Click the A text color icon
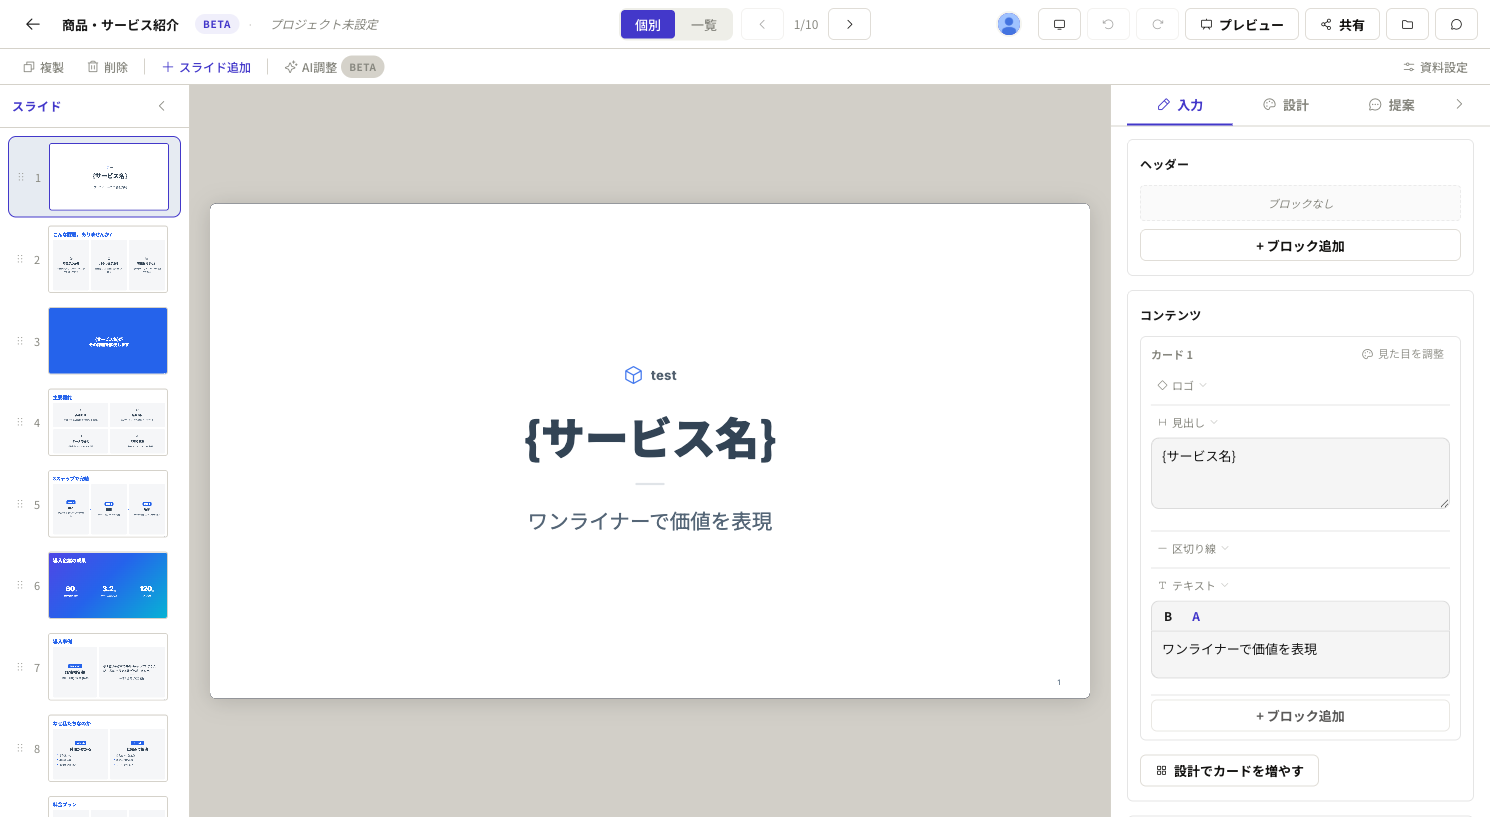The image size is (1490, 817). (x=1196, y=617)
